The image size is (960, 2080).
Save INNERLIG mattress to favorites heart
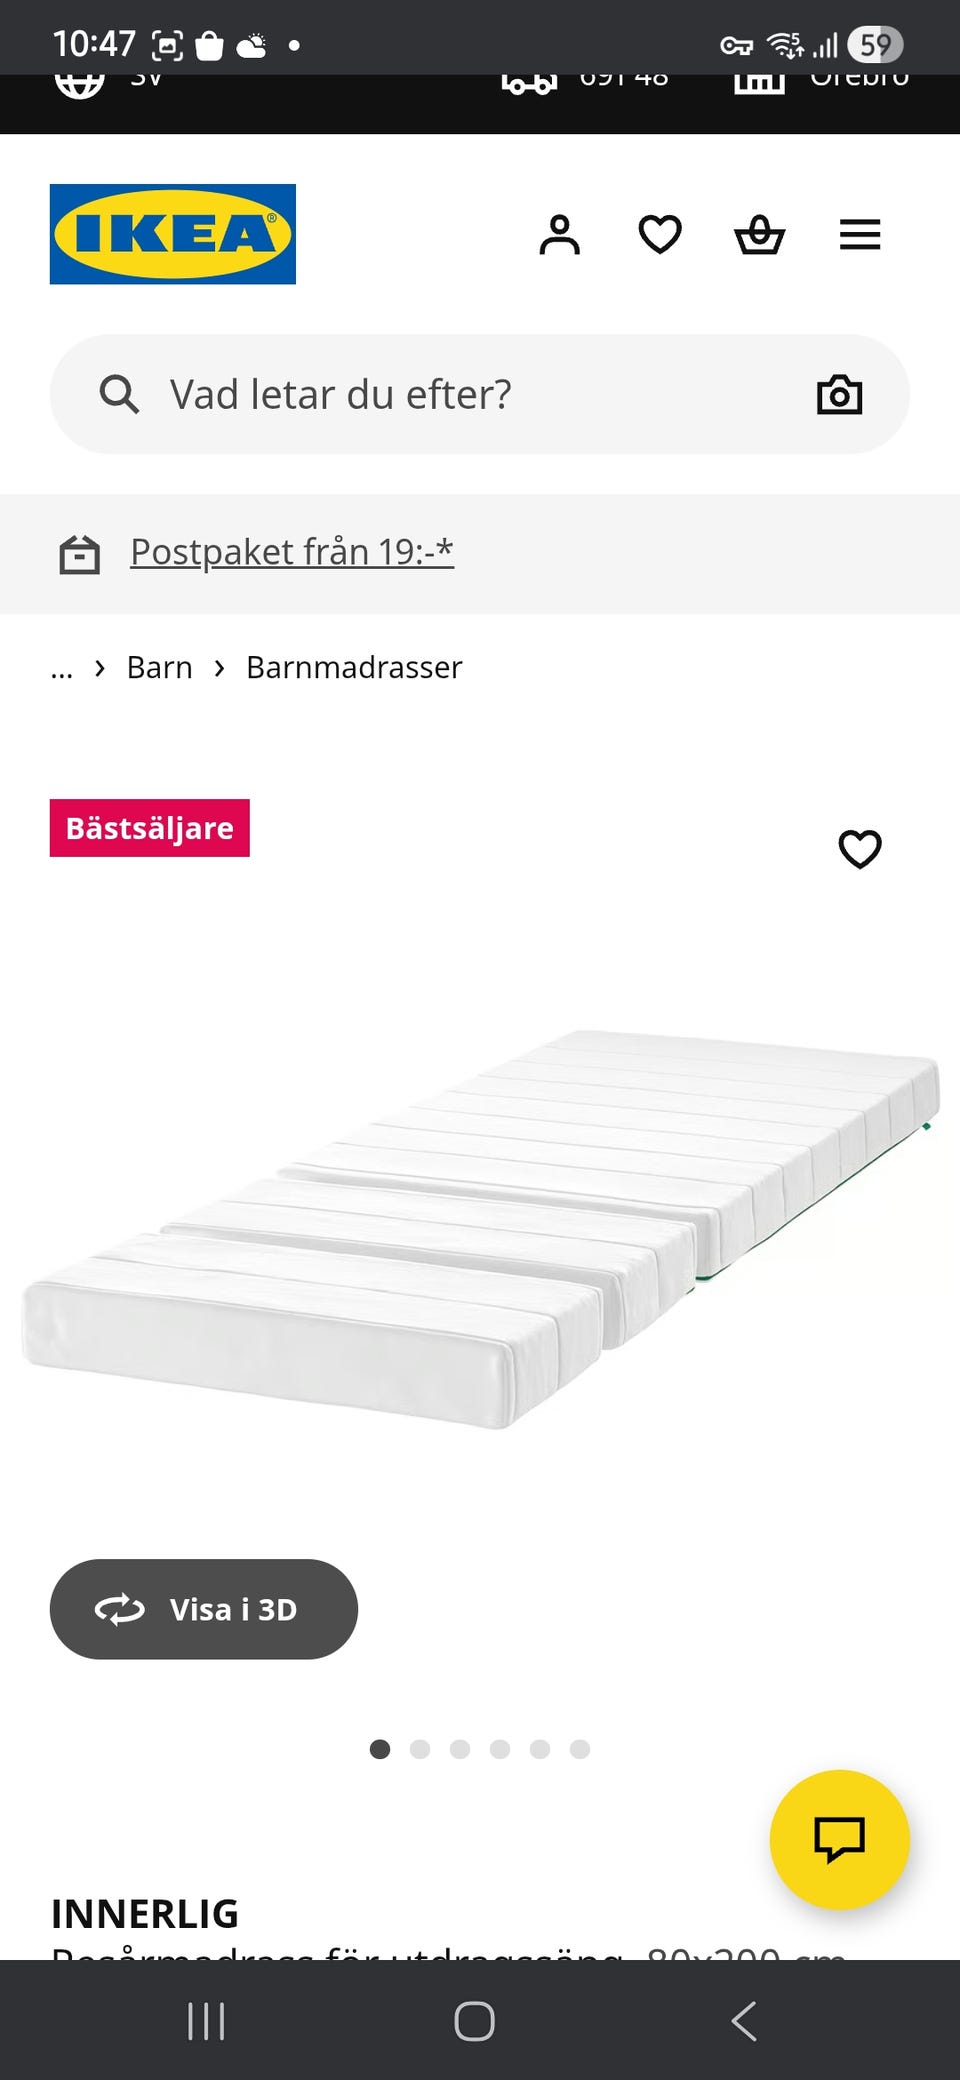tap(859, 849)
